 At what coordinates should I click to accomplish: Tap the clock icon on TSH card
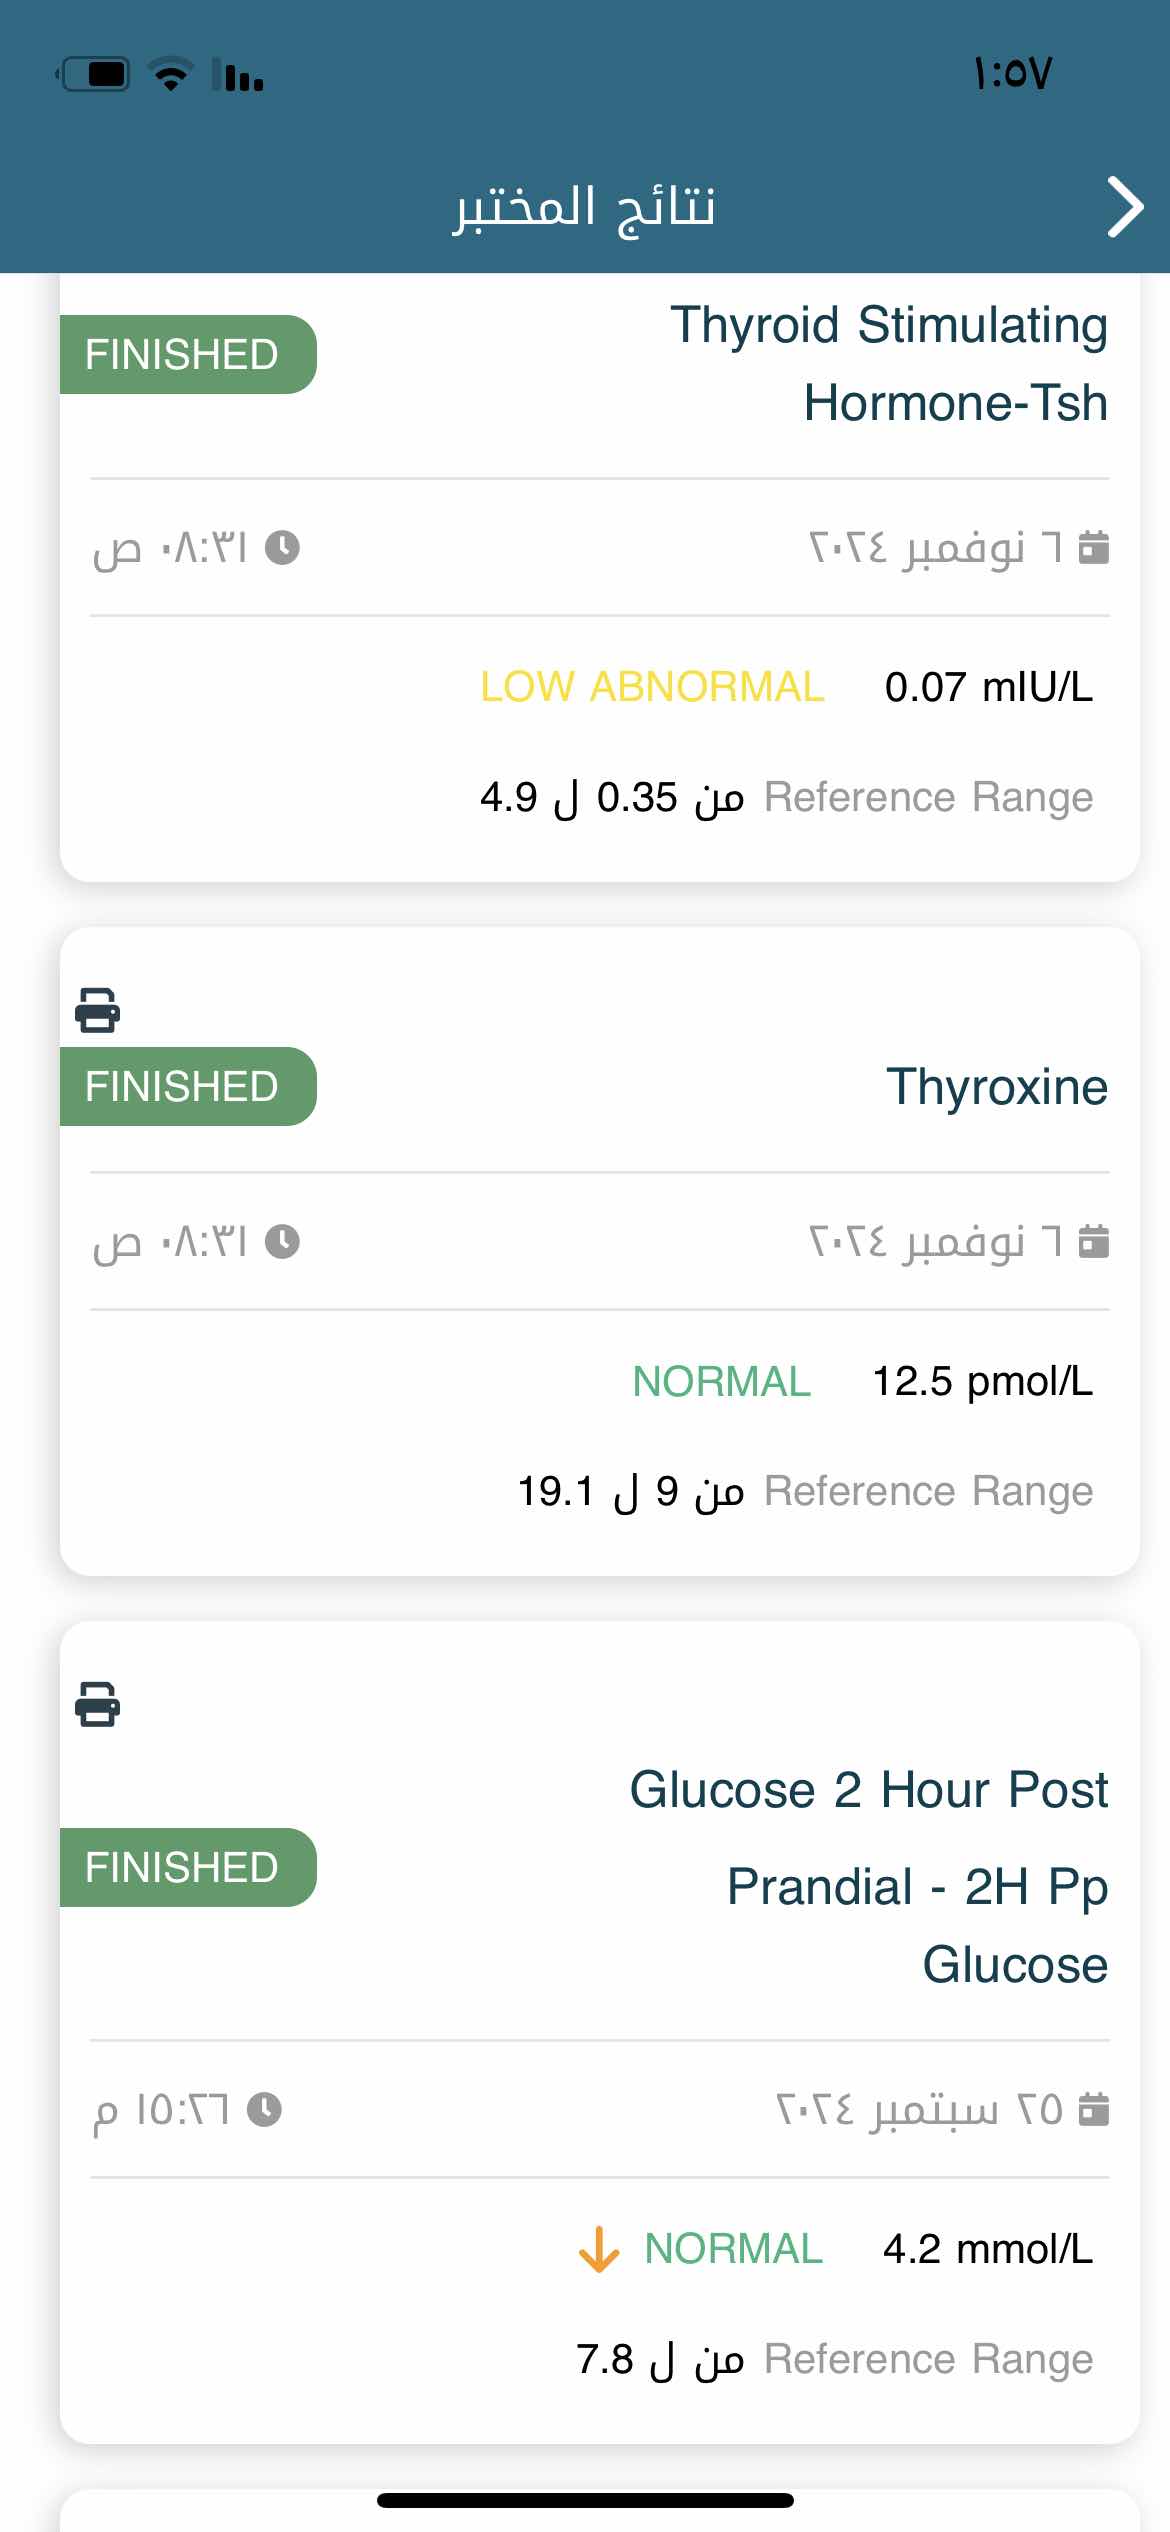coord(282,548)
